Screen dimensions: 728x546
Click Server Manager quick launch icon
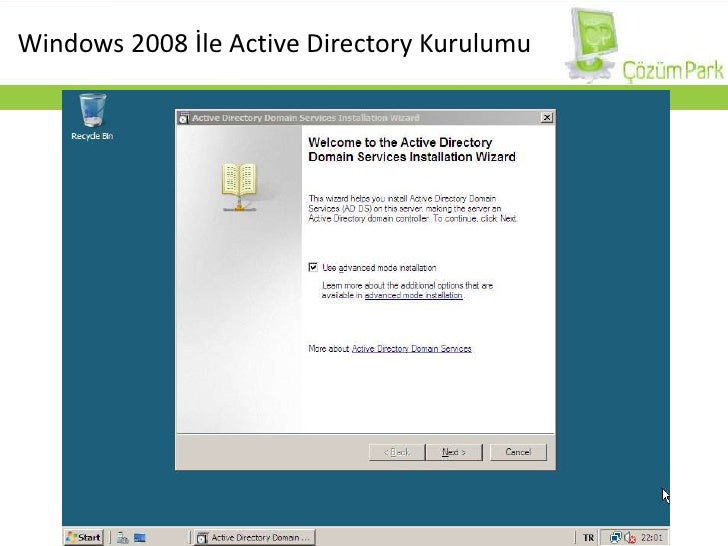click(x=123, y=538)
